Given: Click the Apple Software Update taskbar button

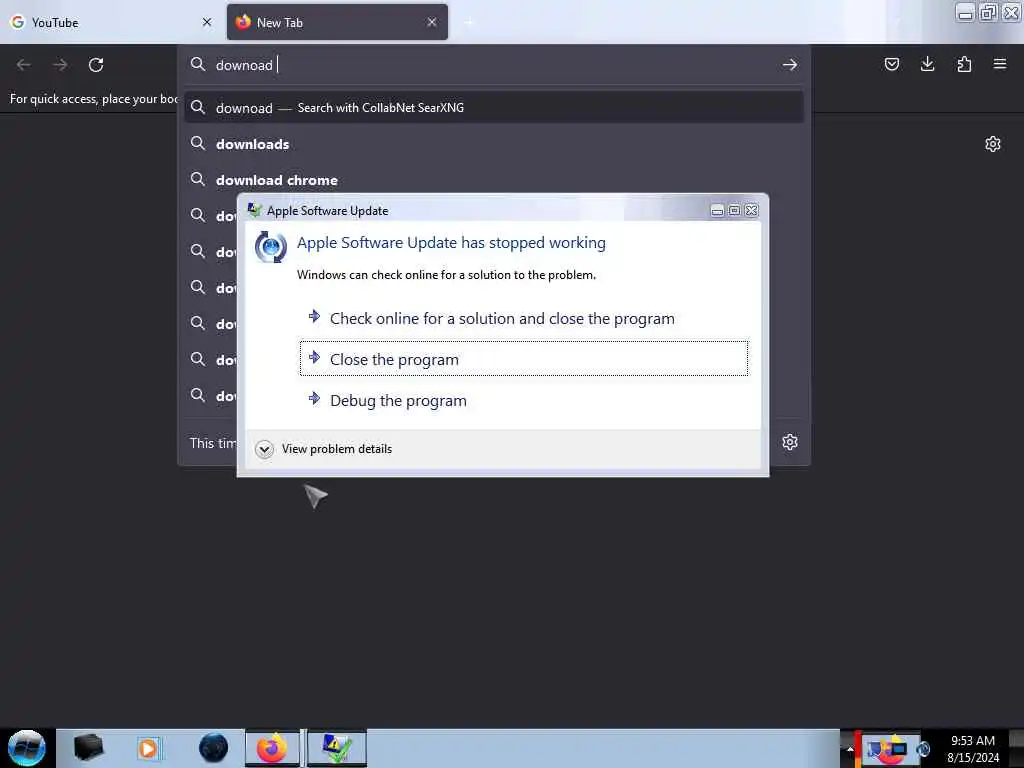Looking at the screenshot, I should pyautogui.click(x=337, y=748).
